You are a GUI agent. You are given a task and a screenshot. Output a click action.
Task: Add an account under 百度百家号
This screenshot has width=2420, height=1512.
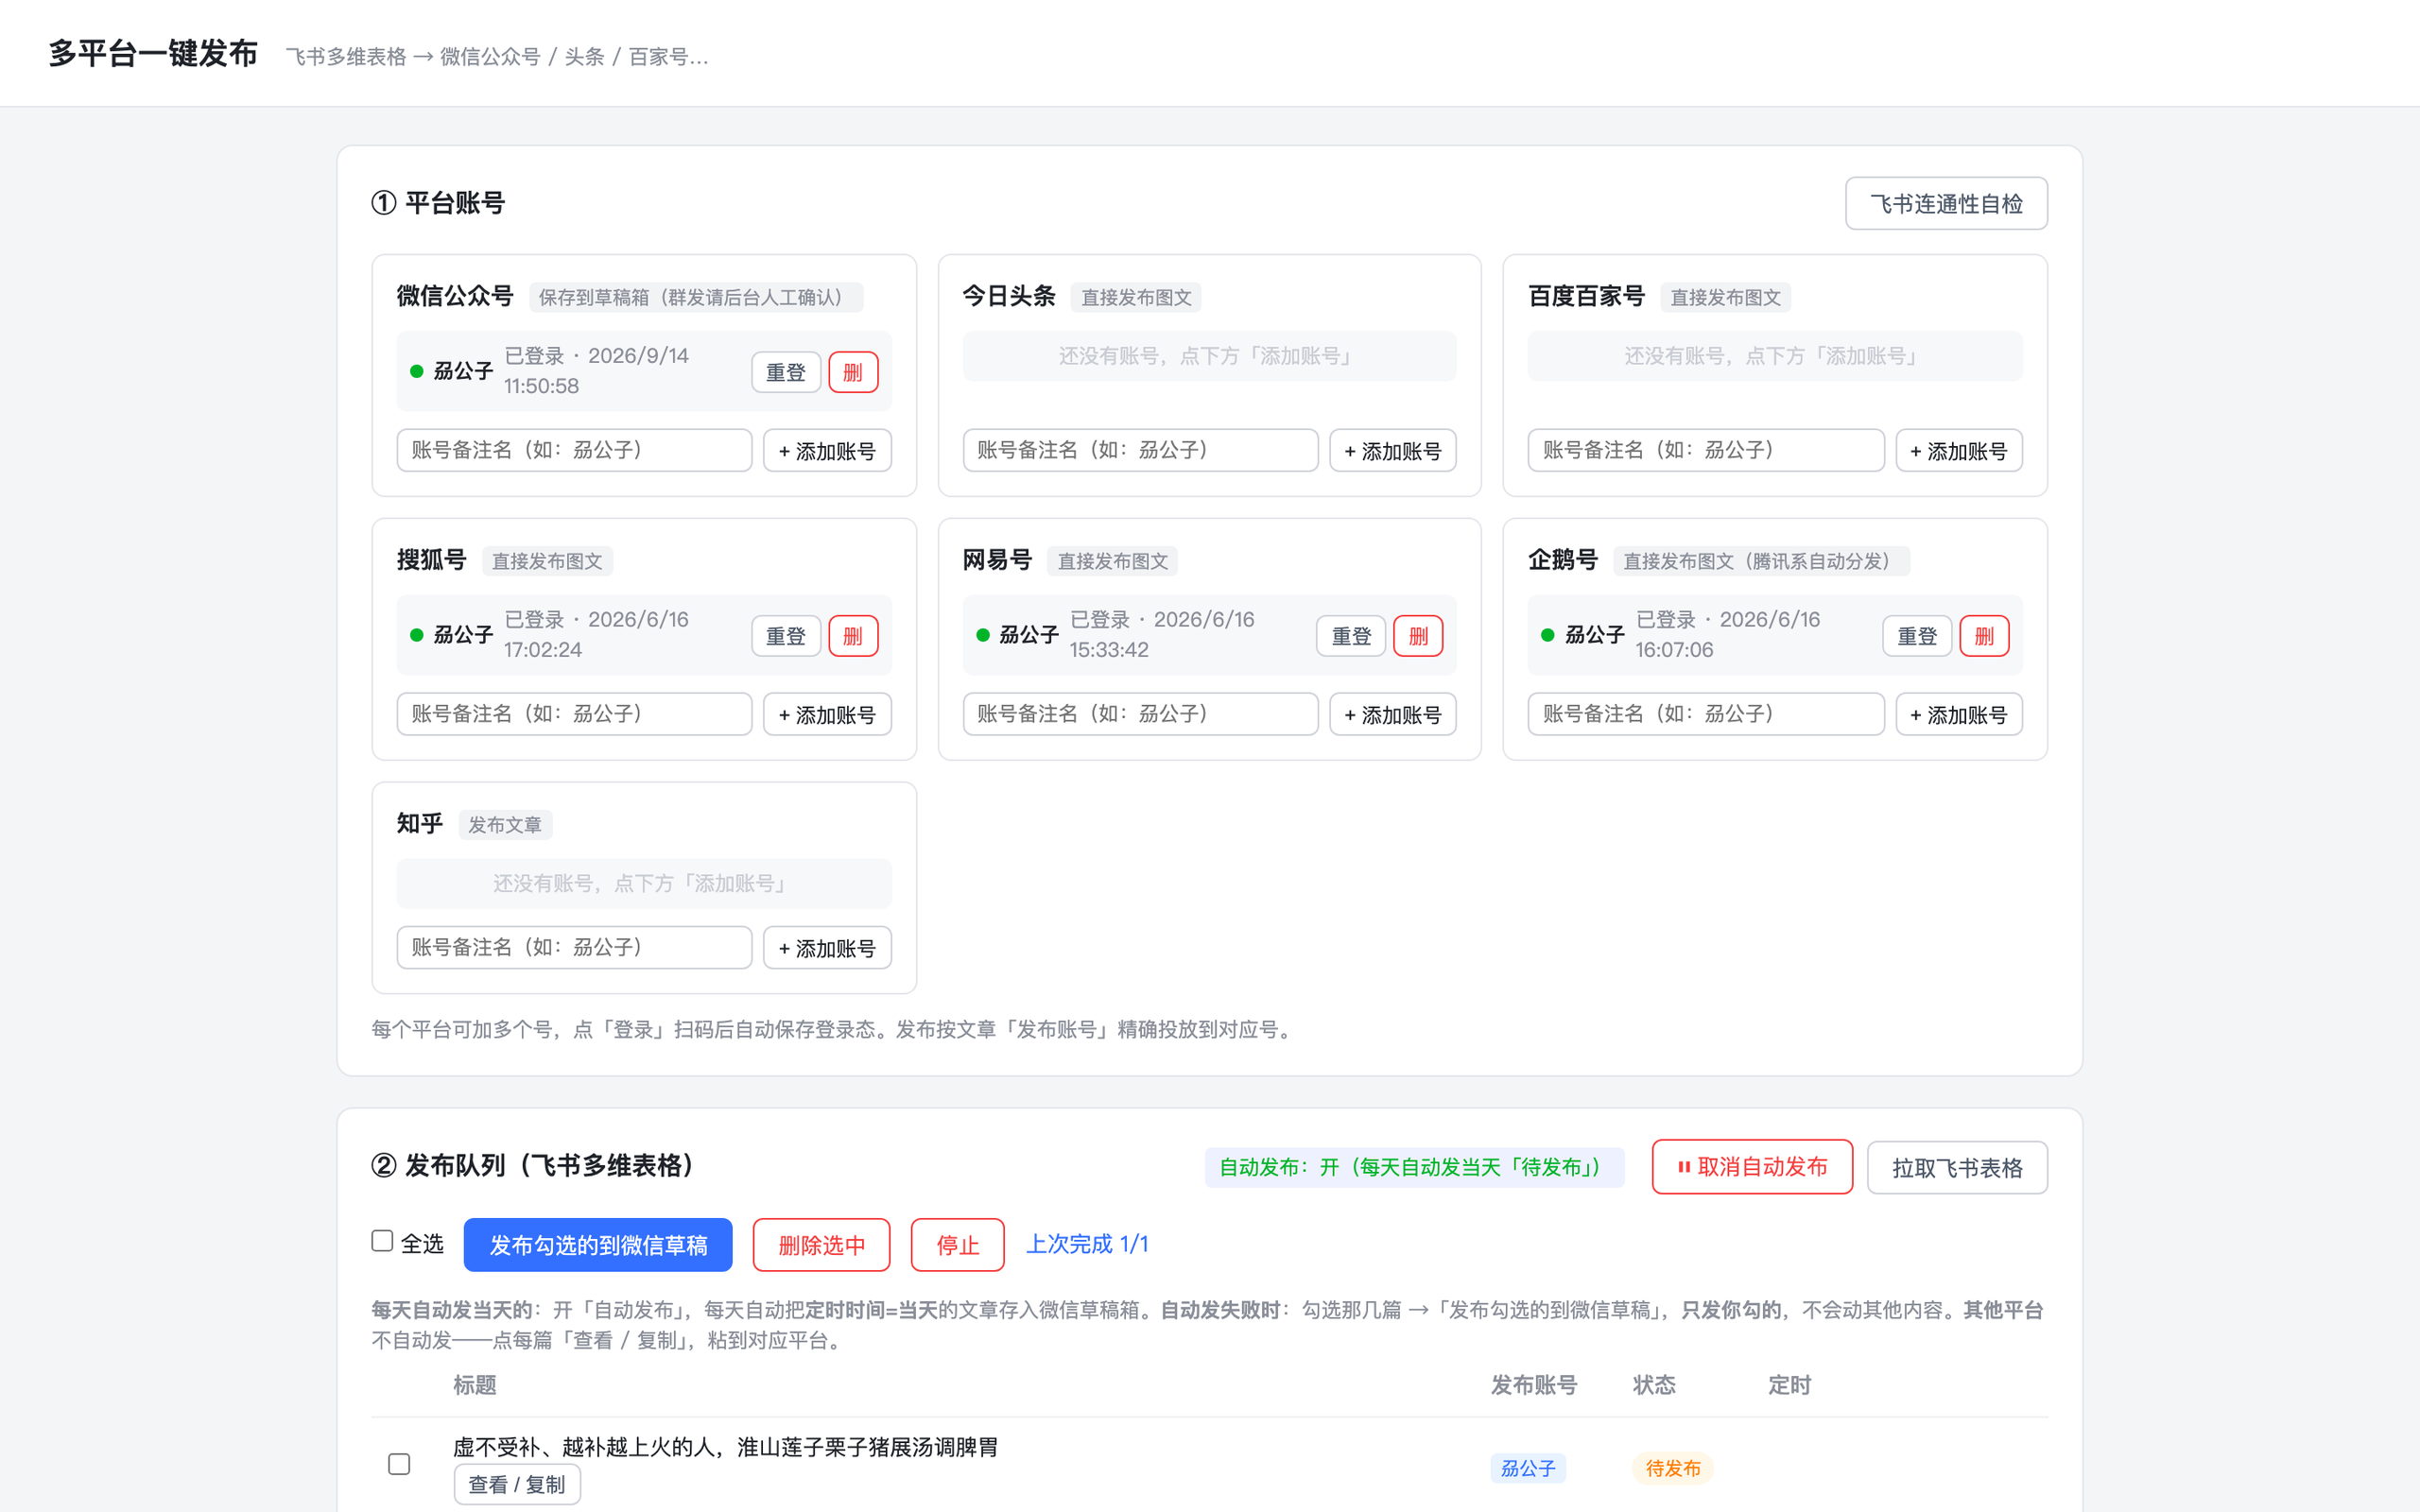[1959, 450]
